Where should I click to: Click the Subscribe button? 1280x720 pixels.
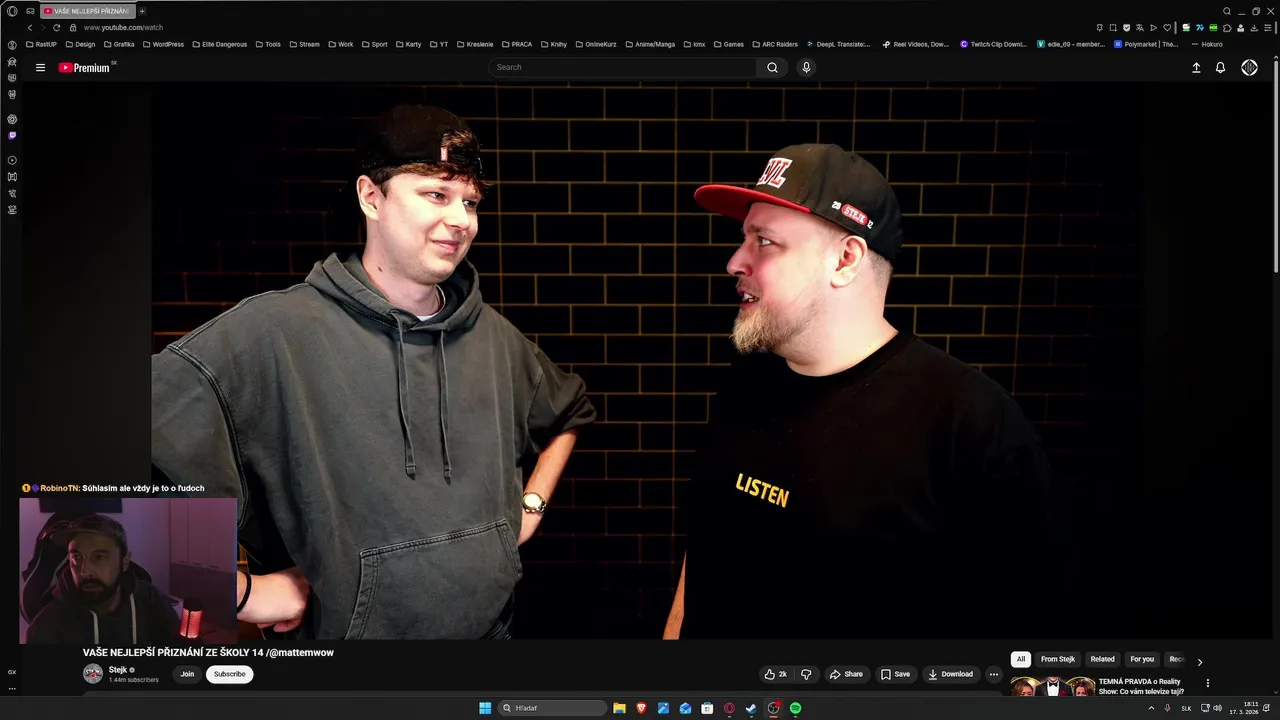coord(229,674)
